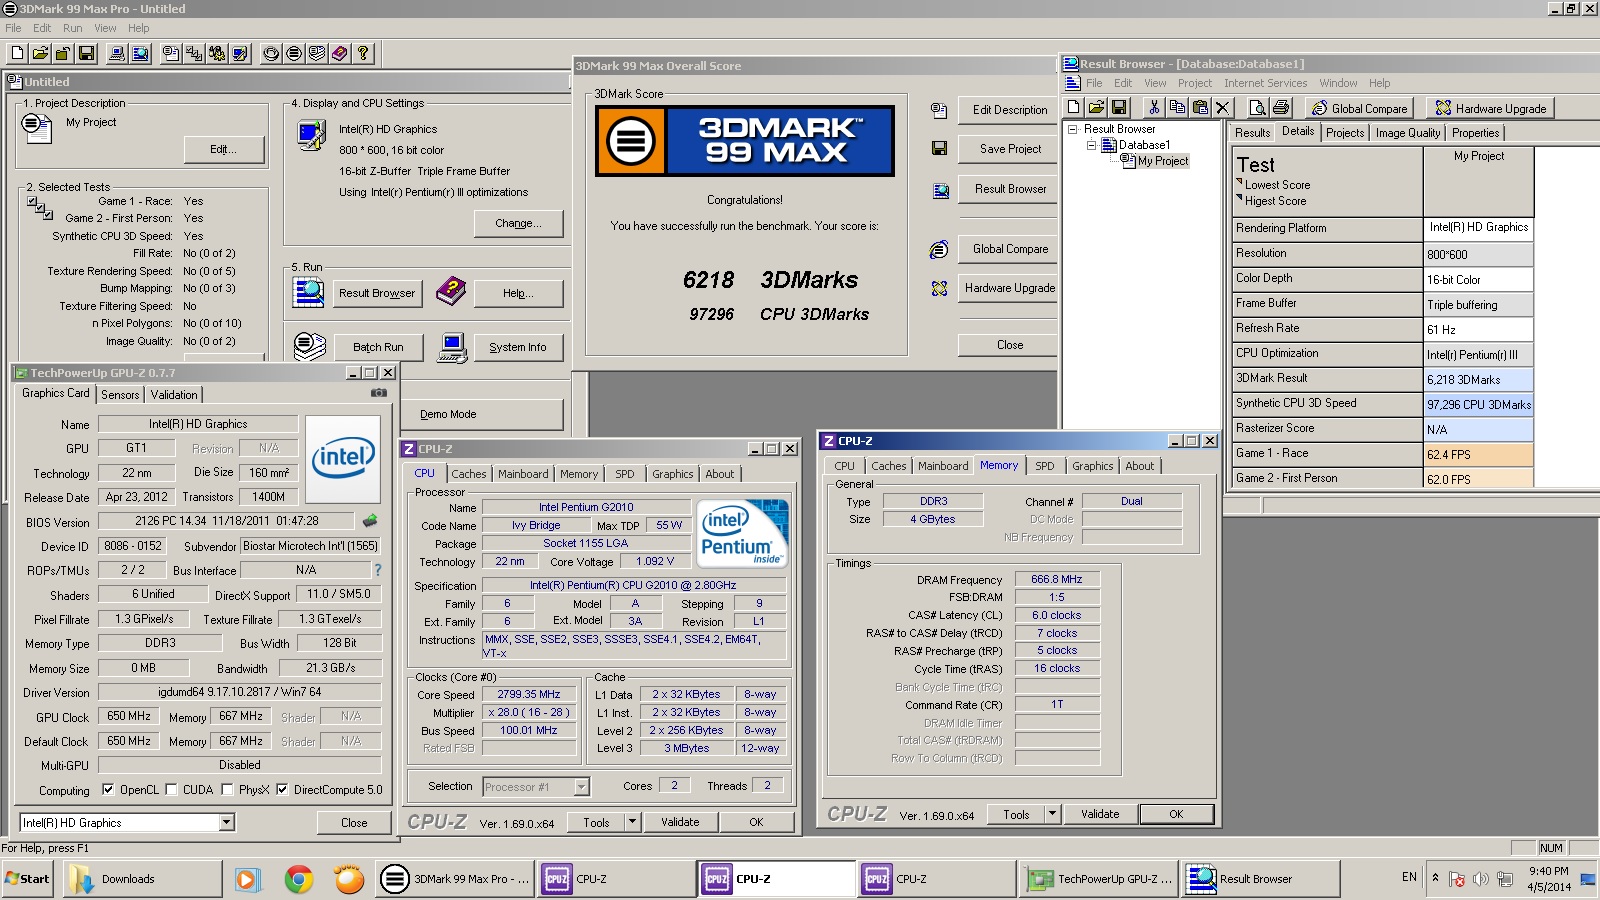Click Higest Score marker in Test header
Viewport: 1600px width, 900px height.
[x=1240, y=198]
